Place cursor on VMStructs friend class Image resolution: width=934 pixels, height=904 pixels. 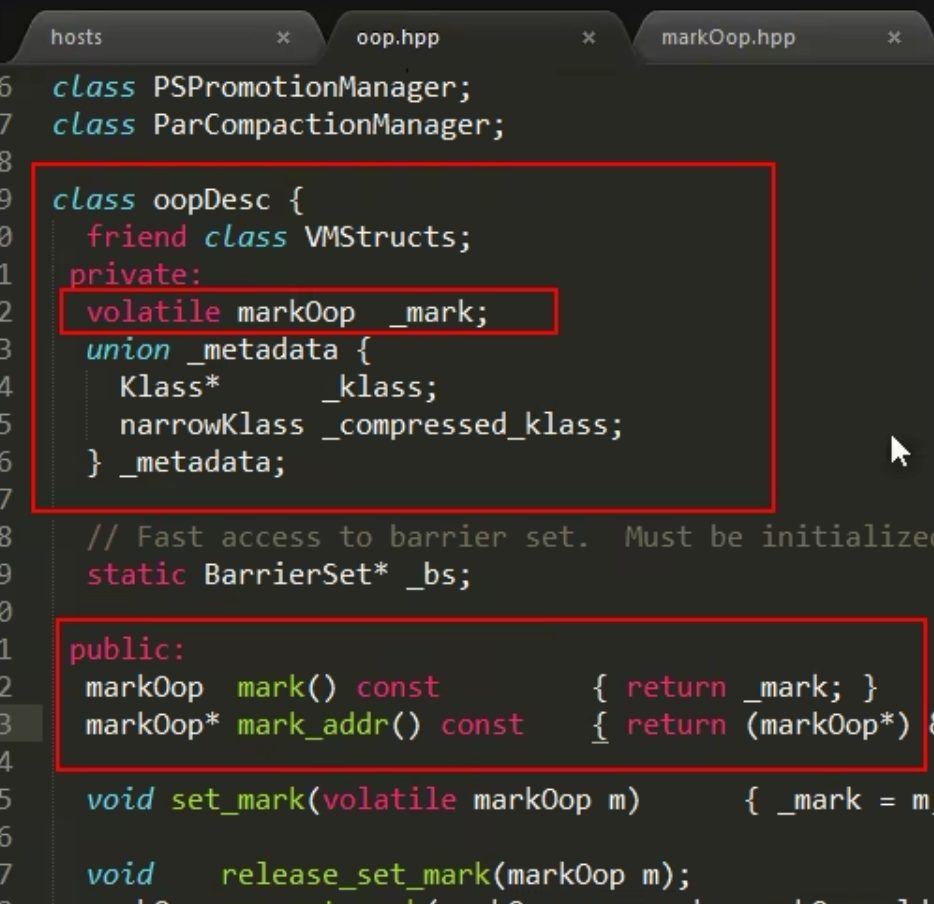coord(391,237)
